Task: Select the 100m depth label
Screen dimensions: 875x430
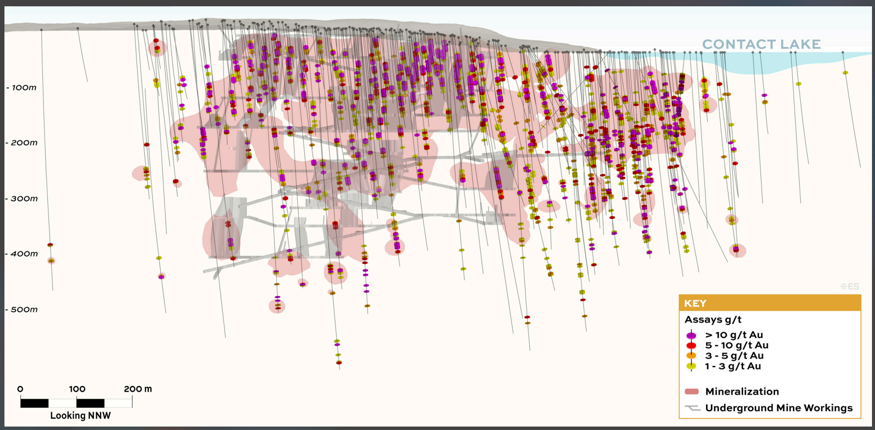Action: (x=21, y=88)
